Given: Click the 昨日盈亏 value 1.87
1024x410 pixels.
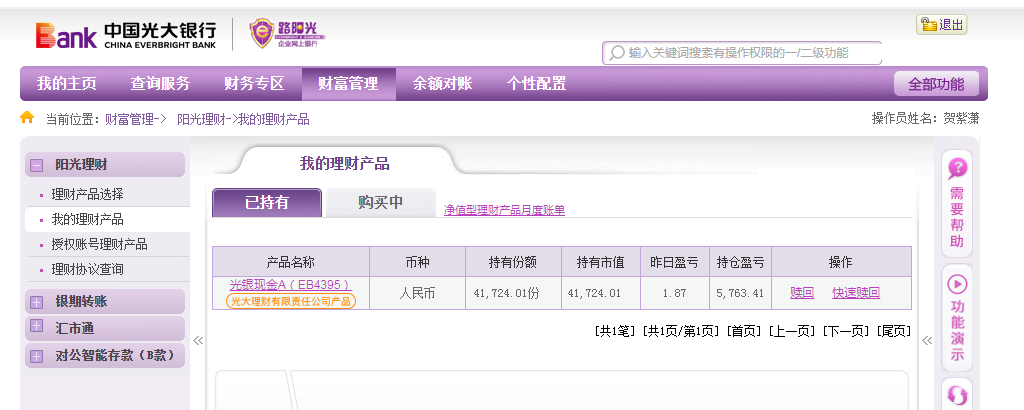Looking at the screenshot, I should (675, 293).
